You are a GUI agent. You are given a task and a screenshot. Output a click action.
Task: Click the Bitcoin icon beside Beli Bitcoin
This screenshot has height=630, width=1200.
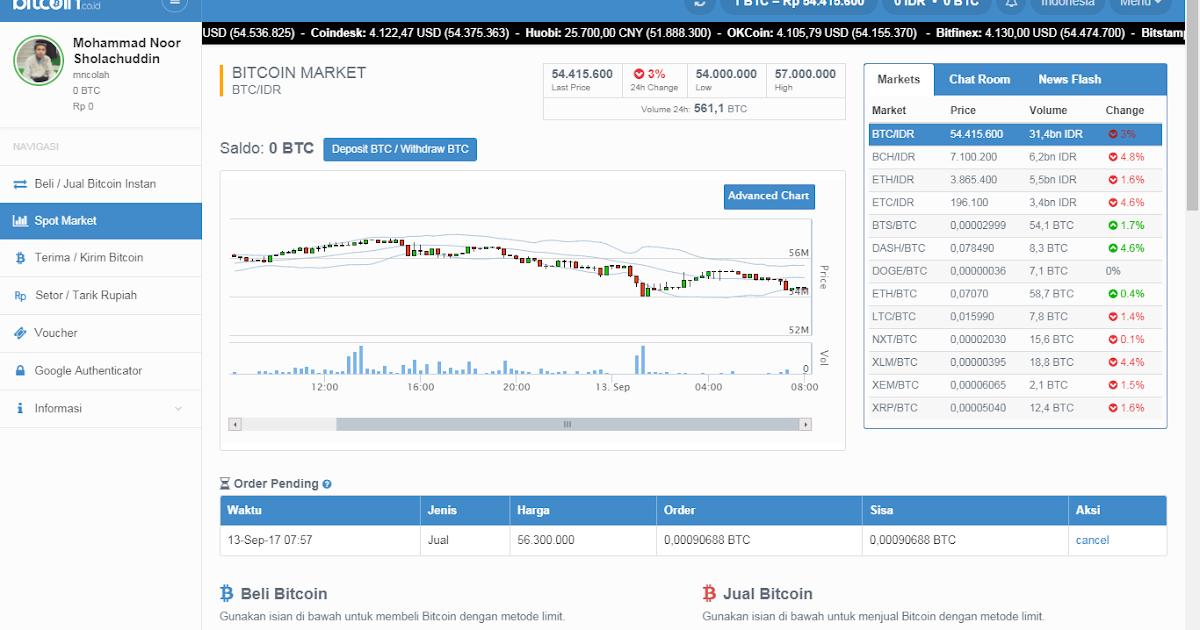point(226,593)
